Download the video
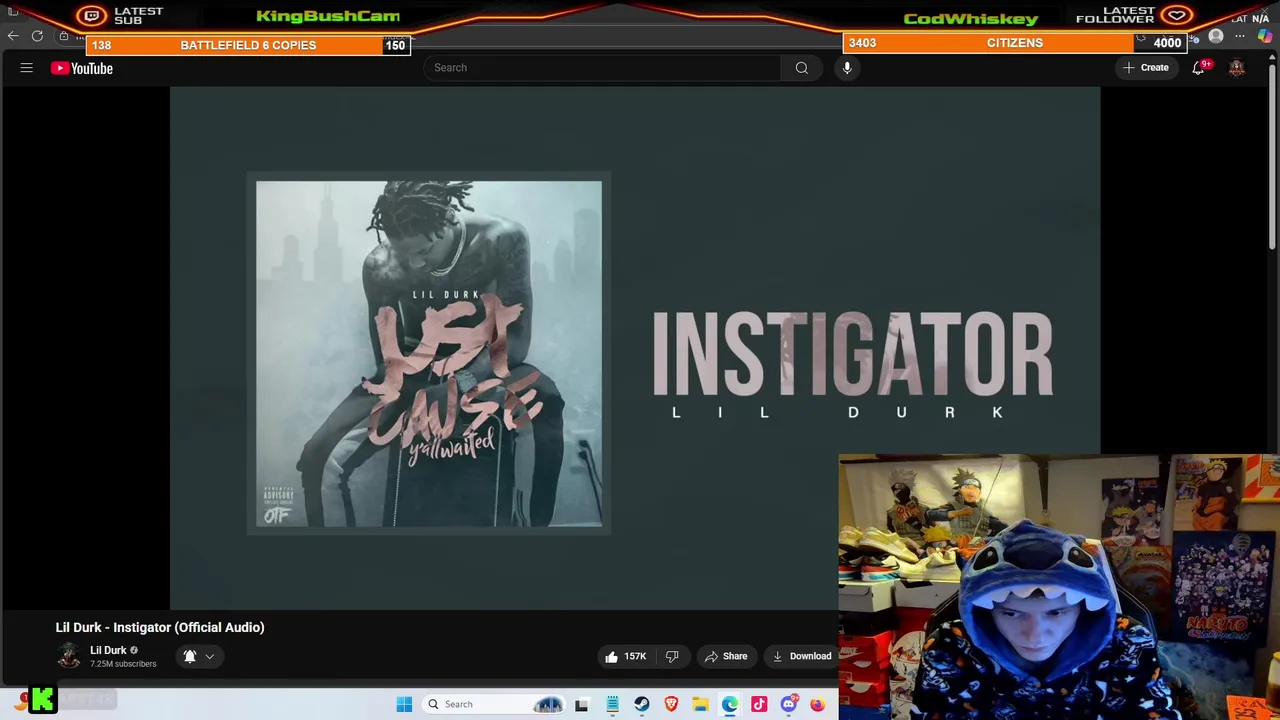The width and height of the screenshot is (1280, 720). click(x=801, y=656)
